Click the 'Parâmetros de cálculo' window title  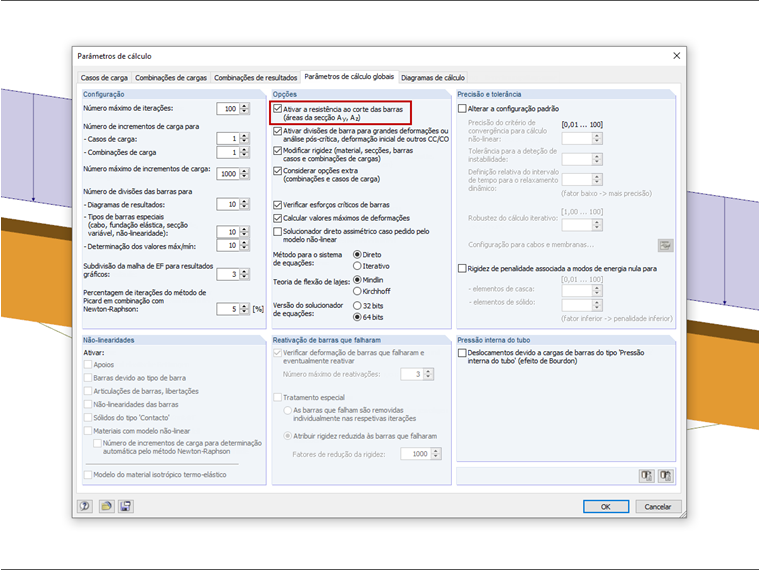pos(114,56)
